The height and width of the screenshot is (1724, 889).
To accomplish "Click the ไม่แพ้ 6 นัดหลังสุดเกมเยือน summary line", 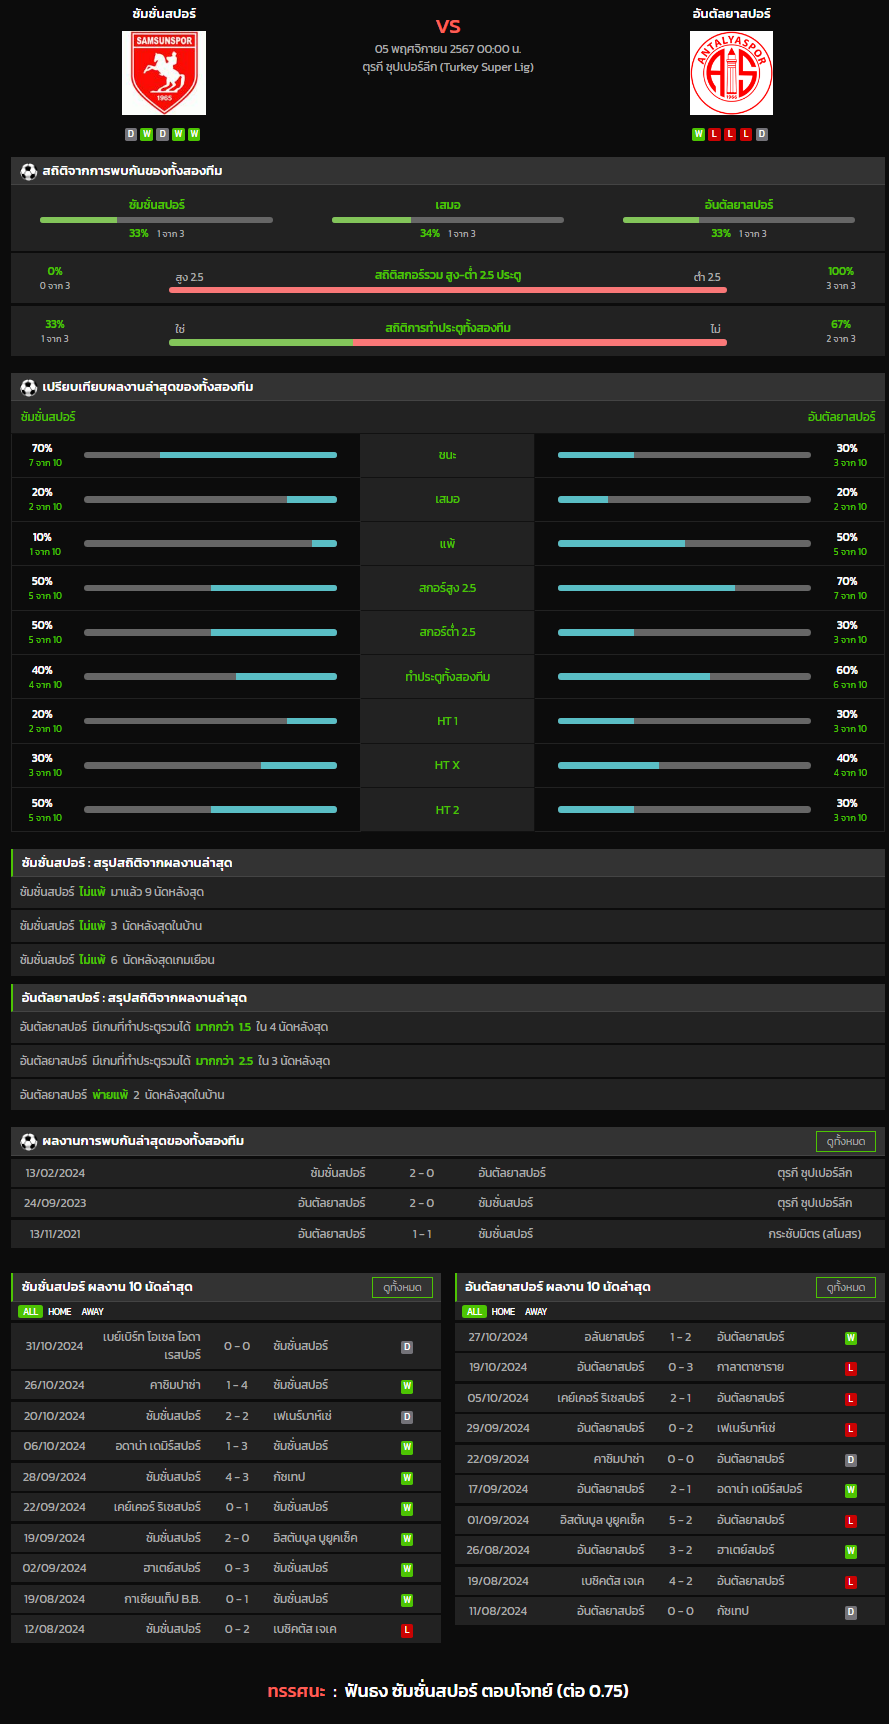I will pos(448,960).
